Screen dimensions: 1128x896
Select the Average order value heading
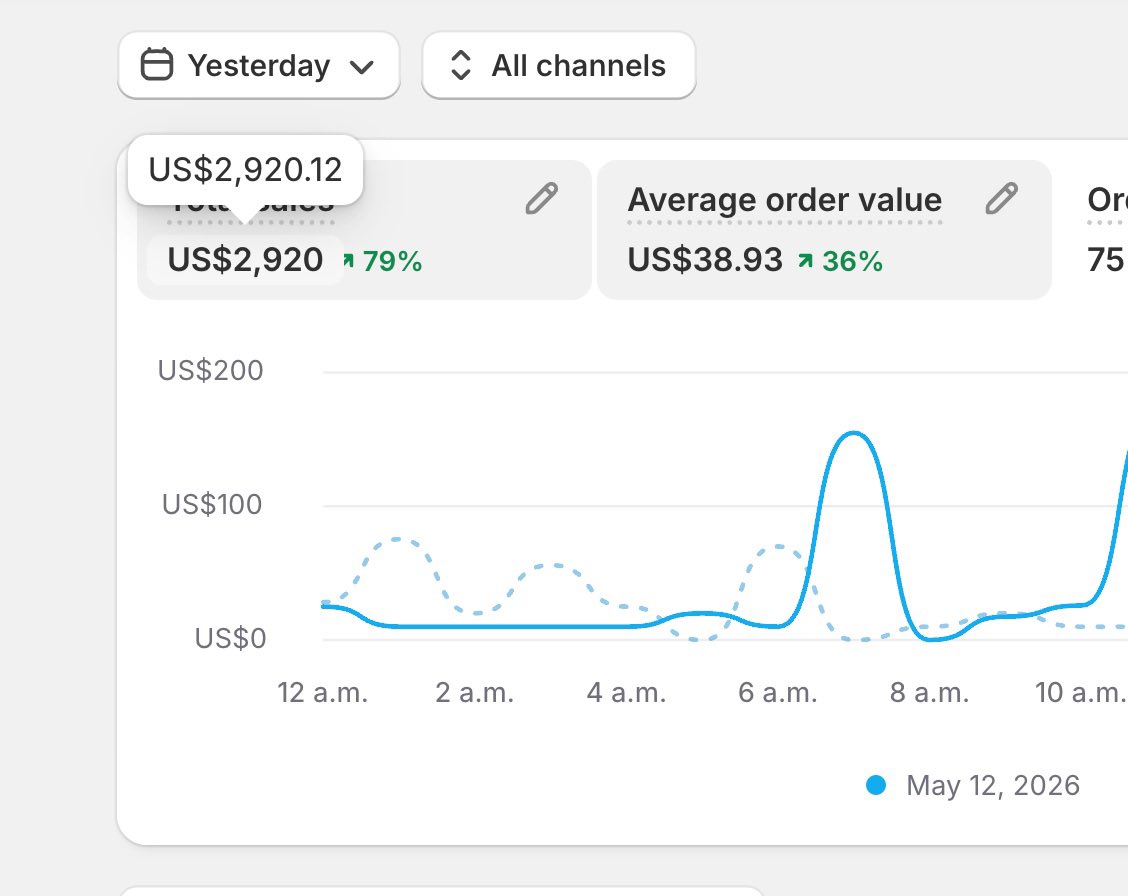pos(785,200)
